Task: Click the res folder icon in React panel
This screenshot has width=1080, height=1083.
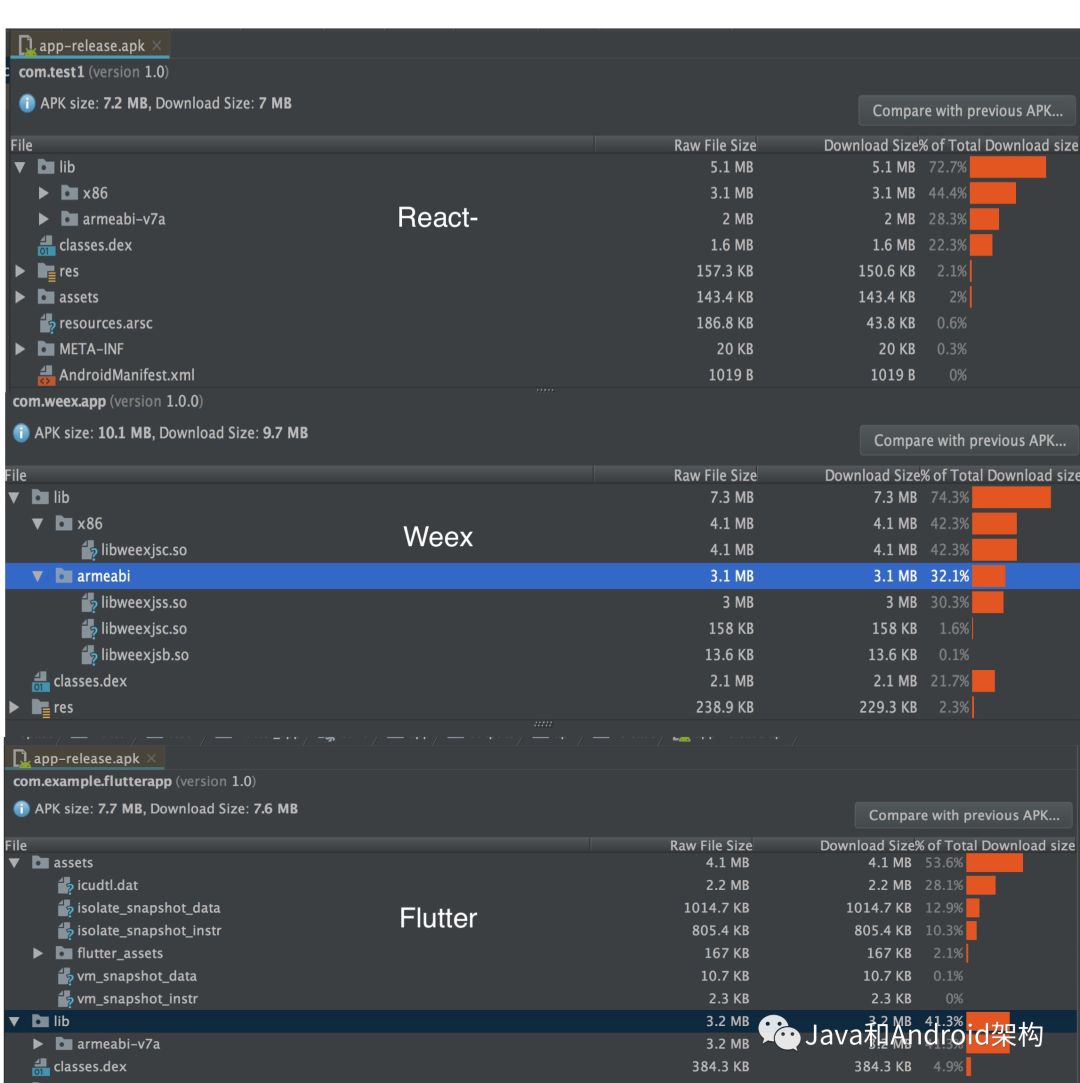Action: coord(46,271)
